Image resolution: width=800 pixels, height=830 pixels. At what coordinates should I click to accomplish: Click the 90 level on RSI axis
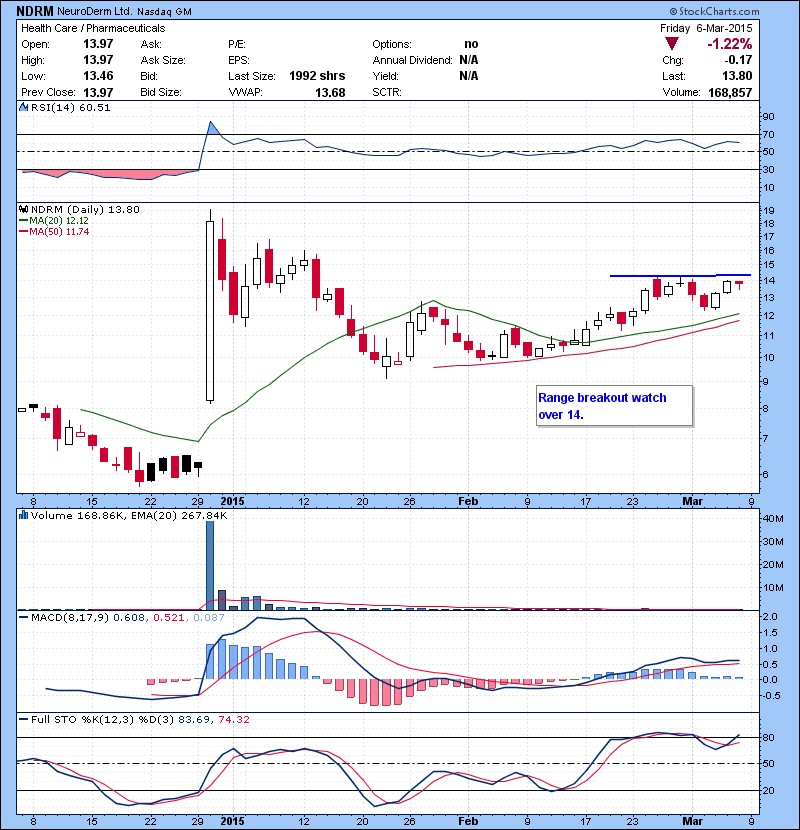(x=768, y=116)
